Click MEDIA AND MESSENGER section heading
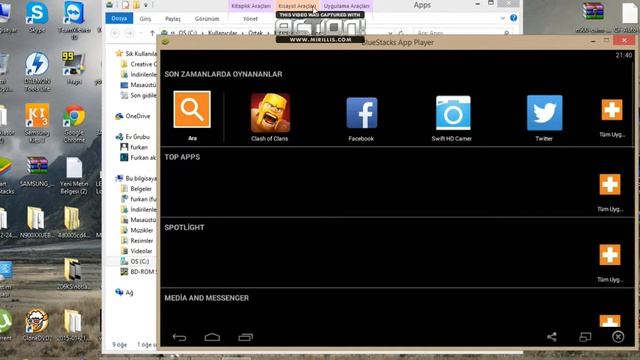This screenshot has width=640, height=360. [x=207, y=298]
